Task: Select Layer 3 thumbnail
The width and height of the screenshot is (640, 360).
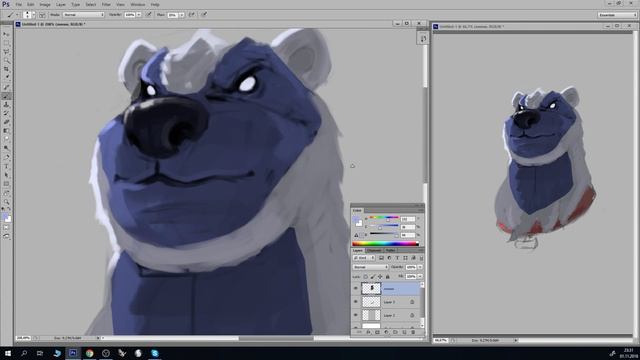Action: click(x=371, y=302)
